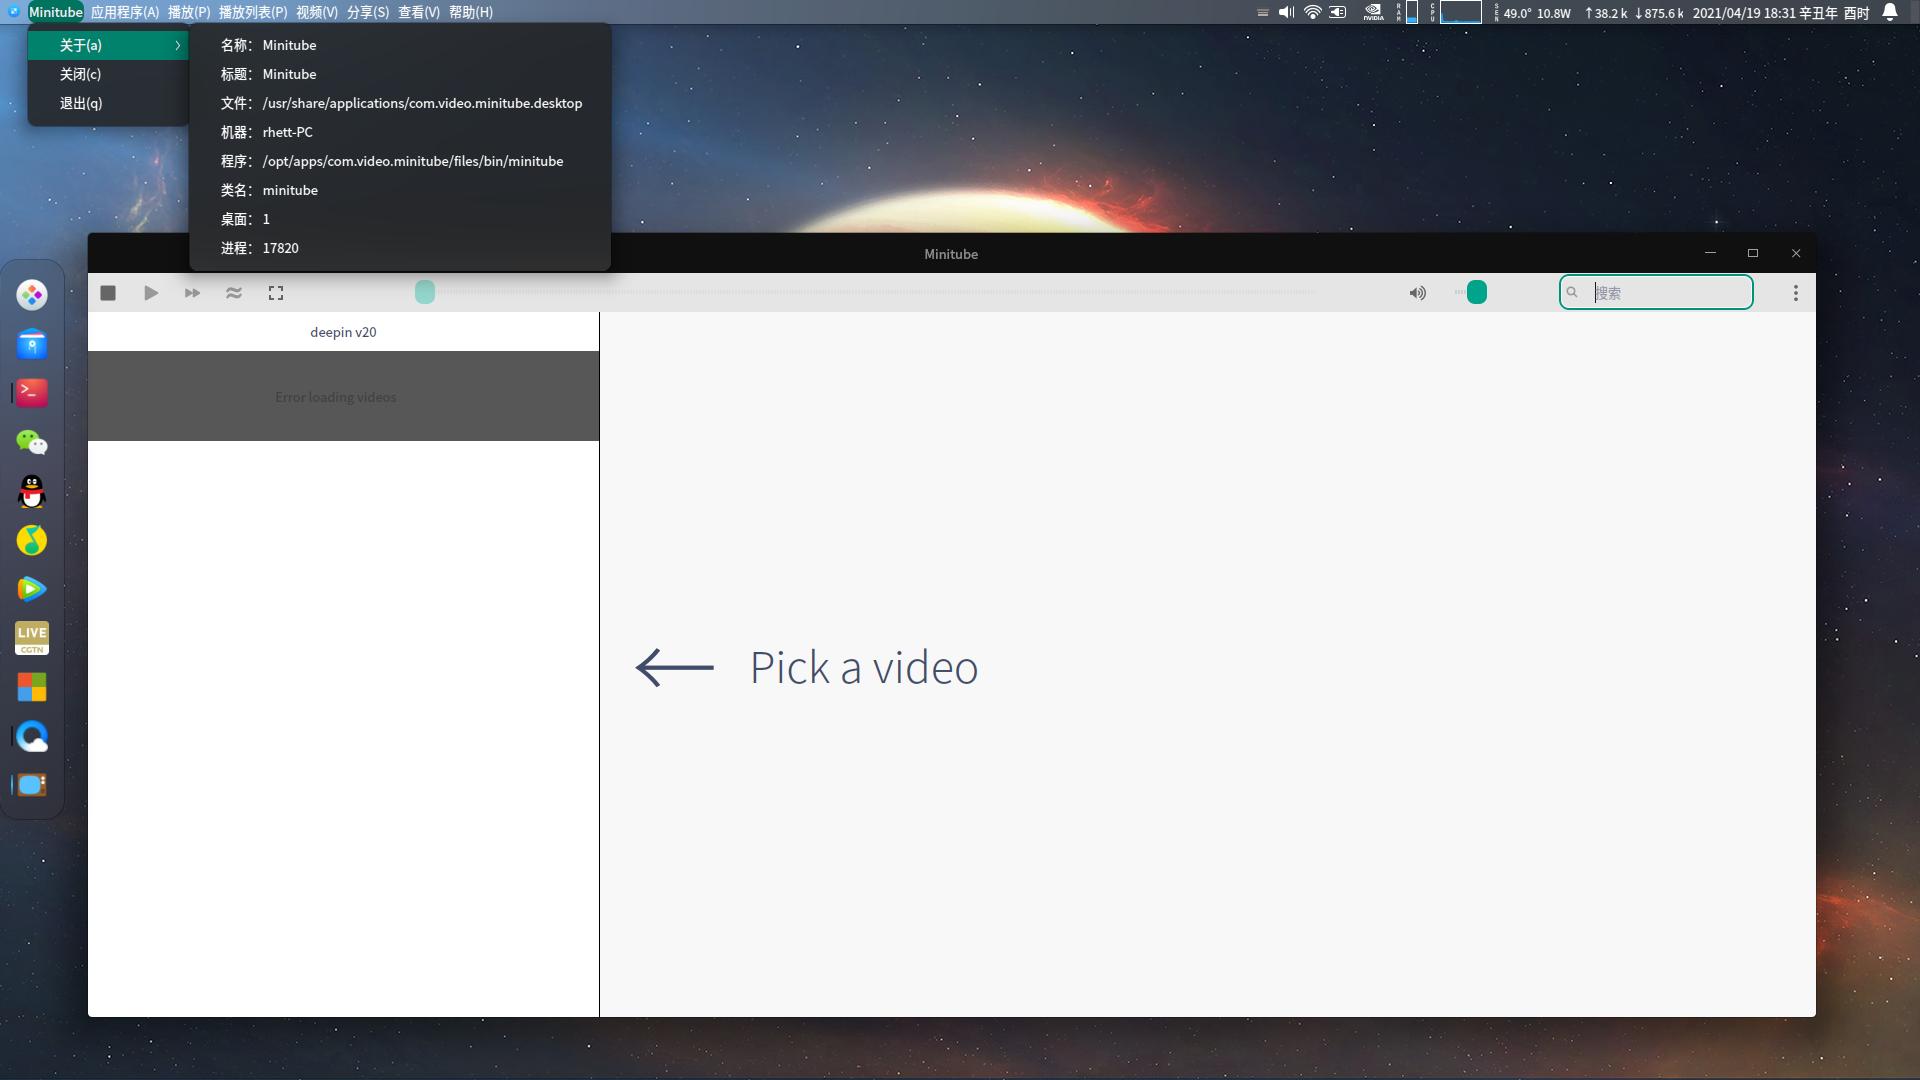Launch the terminal from the dock
Screen dimensions: 1920x1080
tap(32, 393)
